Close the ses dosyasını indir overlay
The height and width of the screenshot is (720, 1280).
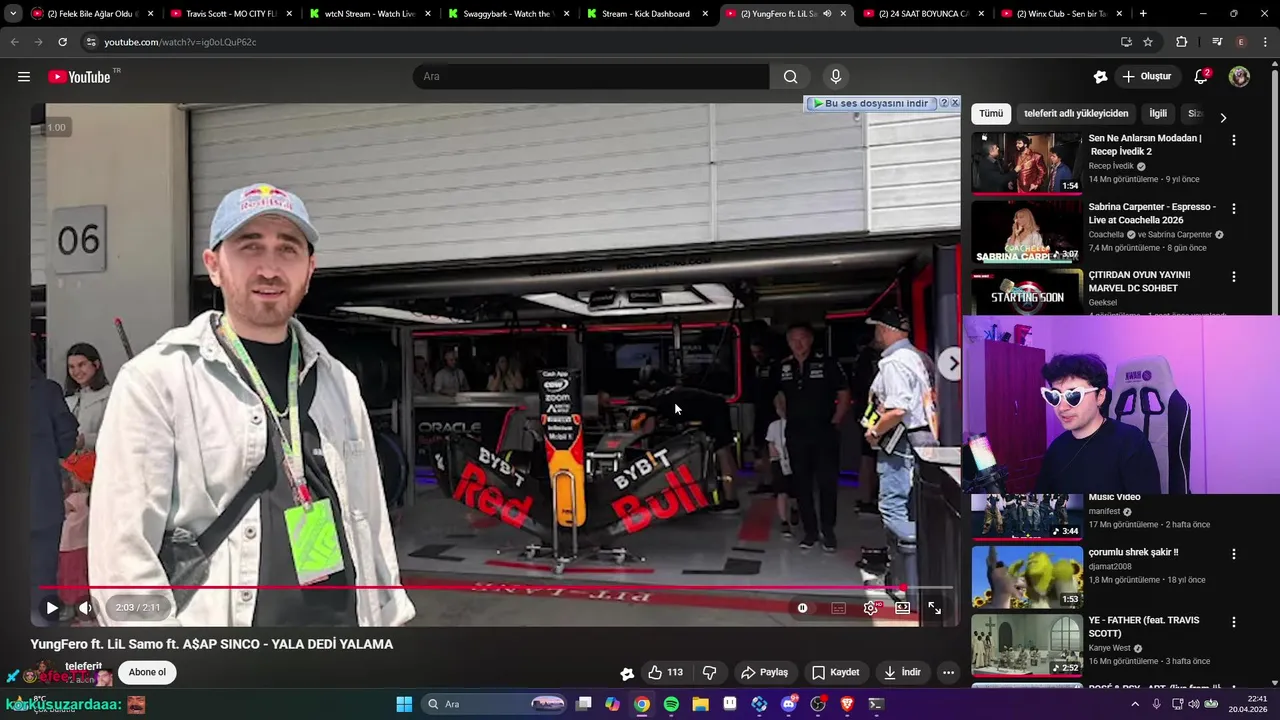click(955, 103)
